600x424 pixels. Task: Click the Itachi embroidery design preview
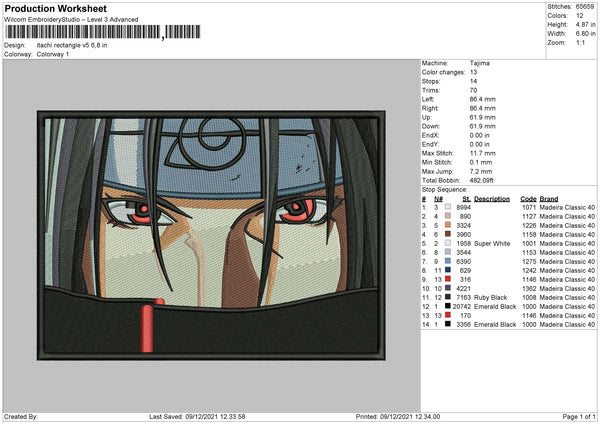(211, 235)
